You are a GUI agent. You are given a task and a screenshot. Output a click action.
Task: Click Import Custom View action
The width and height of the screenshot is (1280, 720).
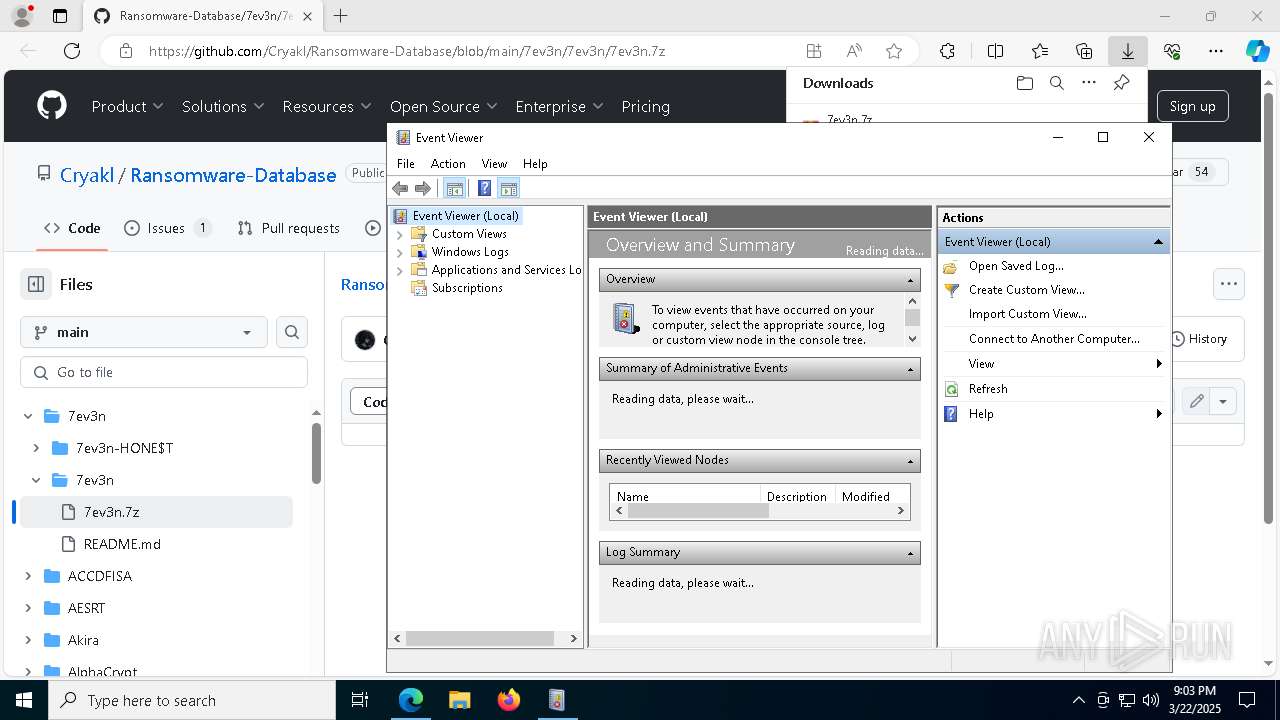pos(1027,313)
